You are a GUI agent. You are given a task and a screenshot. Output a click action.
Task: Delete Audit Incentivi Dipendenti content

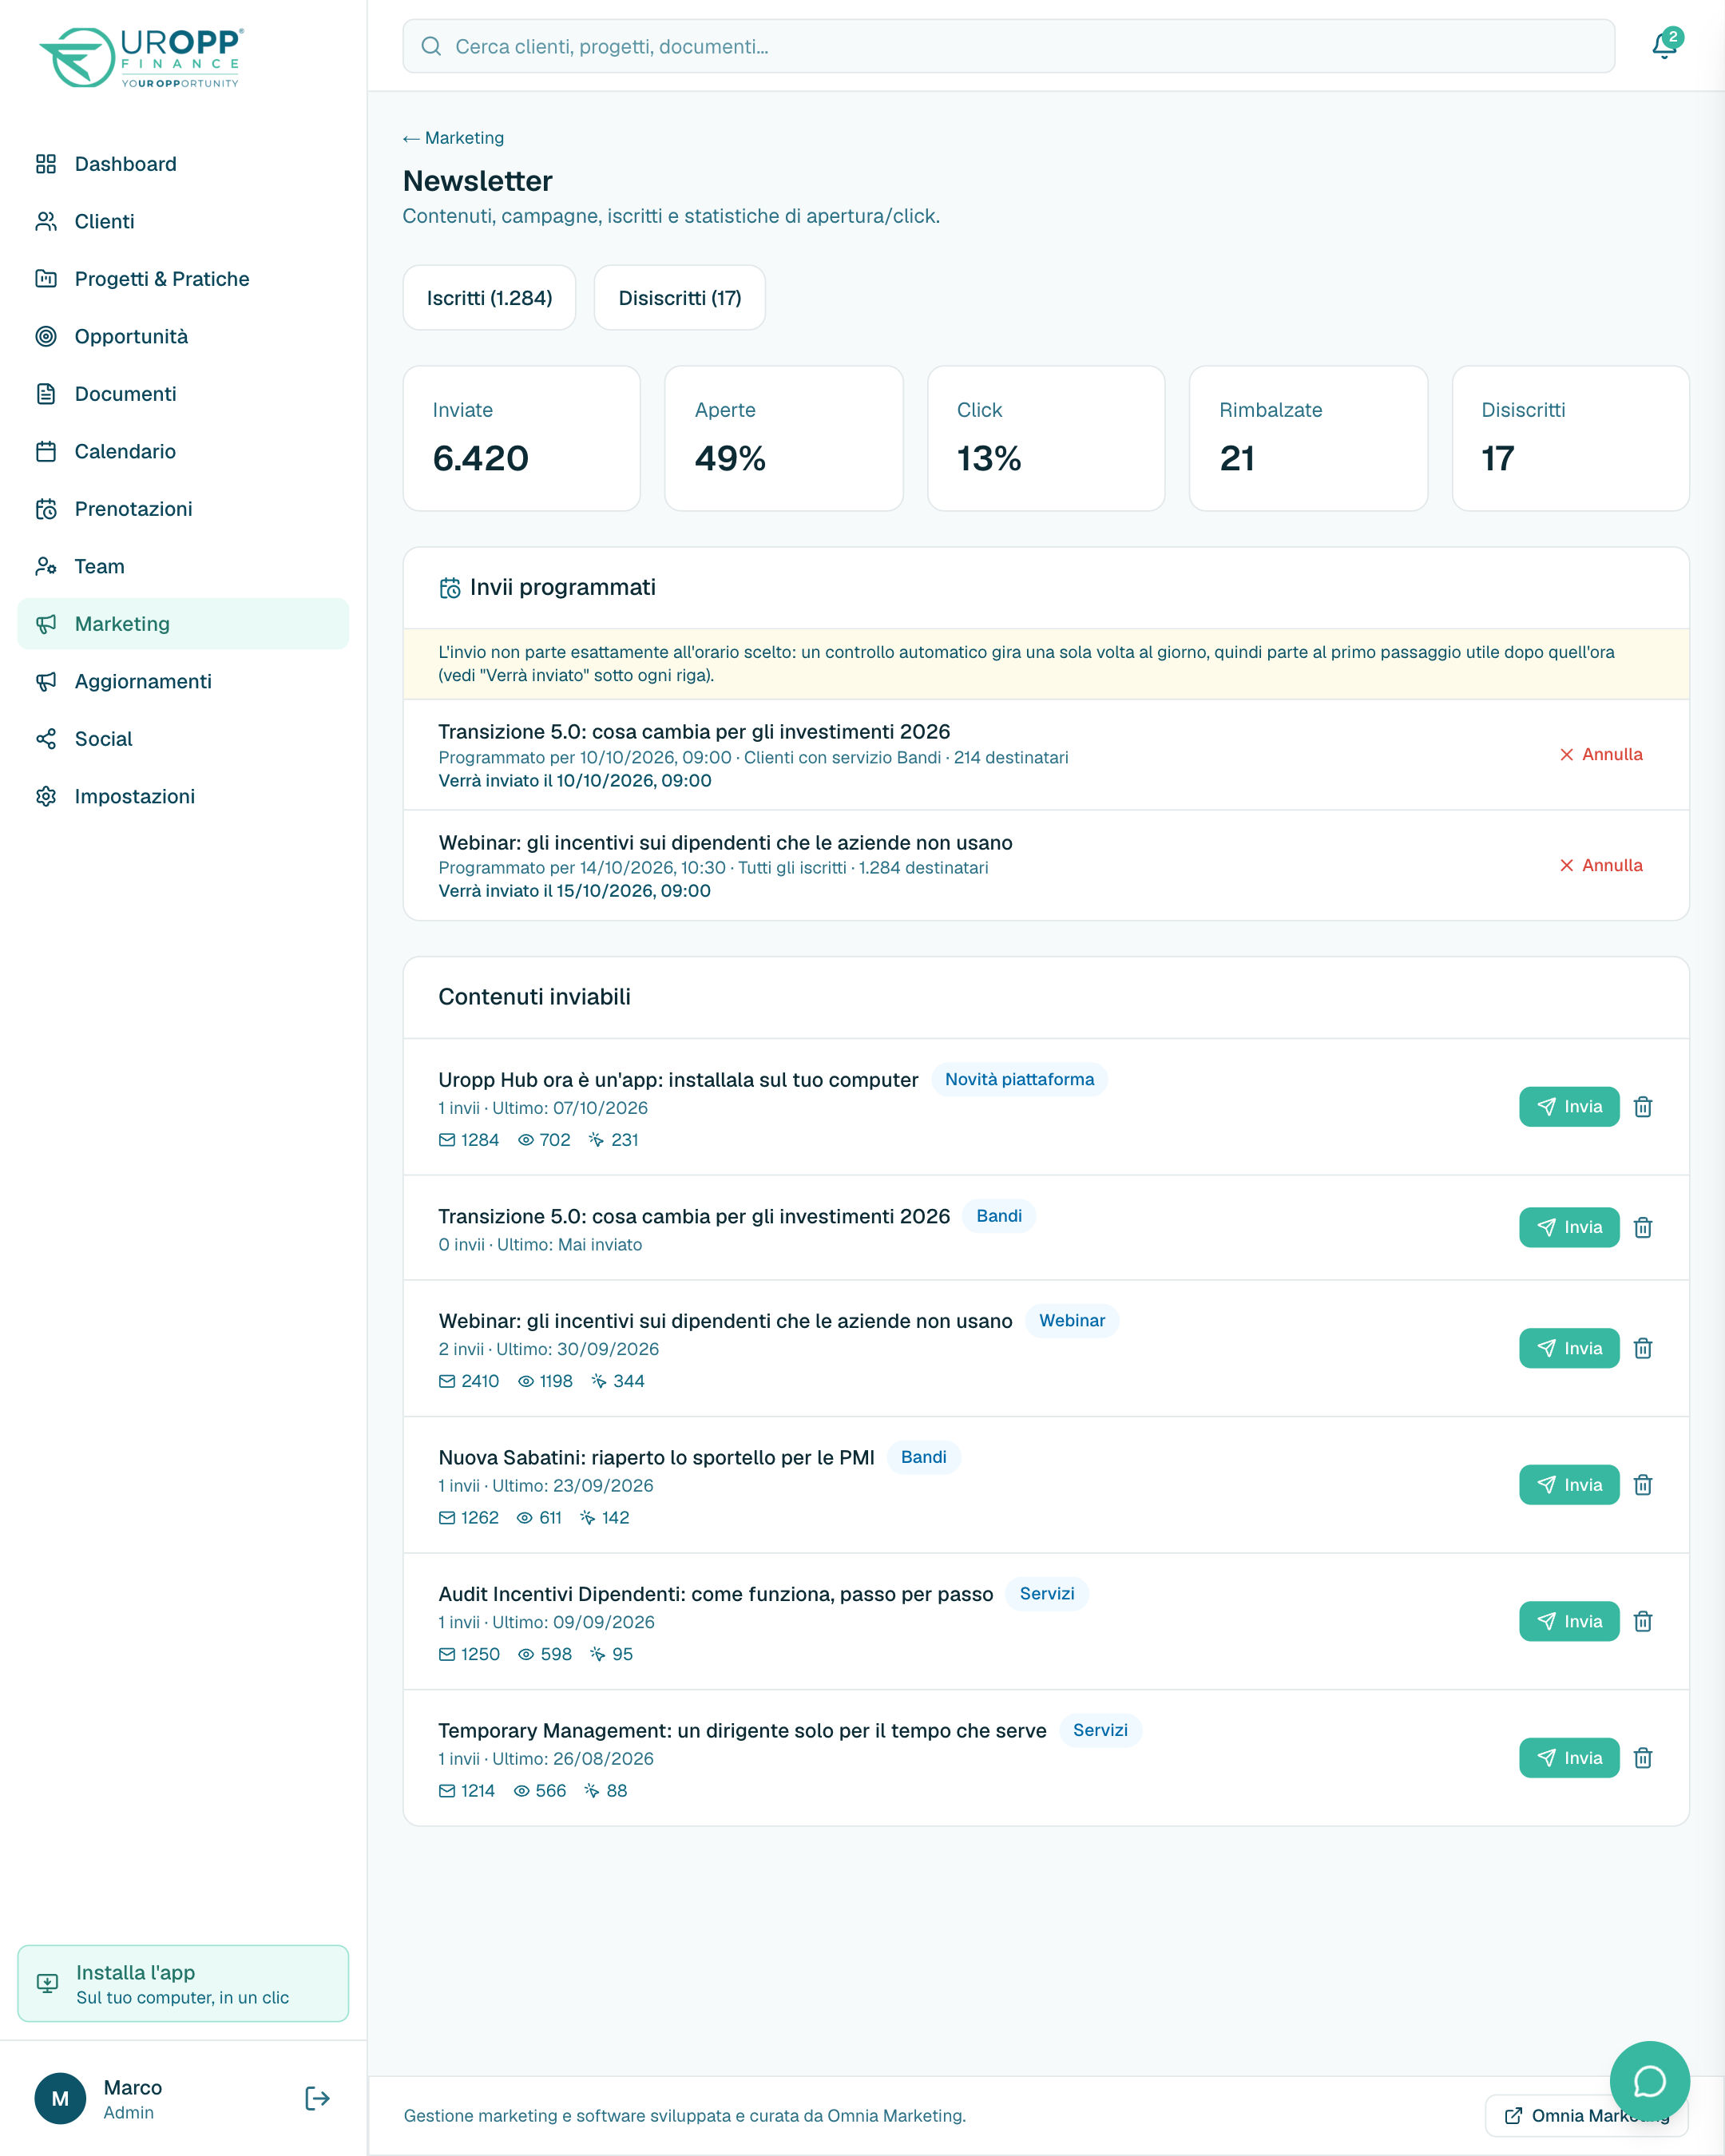tap(1643, 1621)
